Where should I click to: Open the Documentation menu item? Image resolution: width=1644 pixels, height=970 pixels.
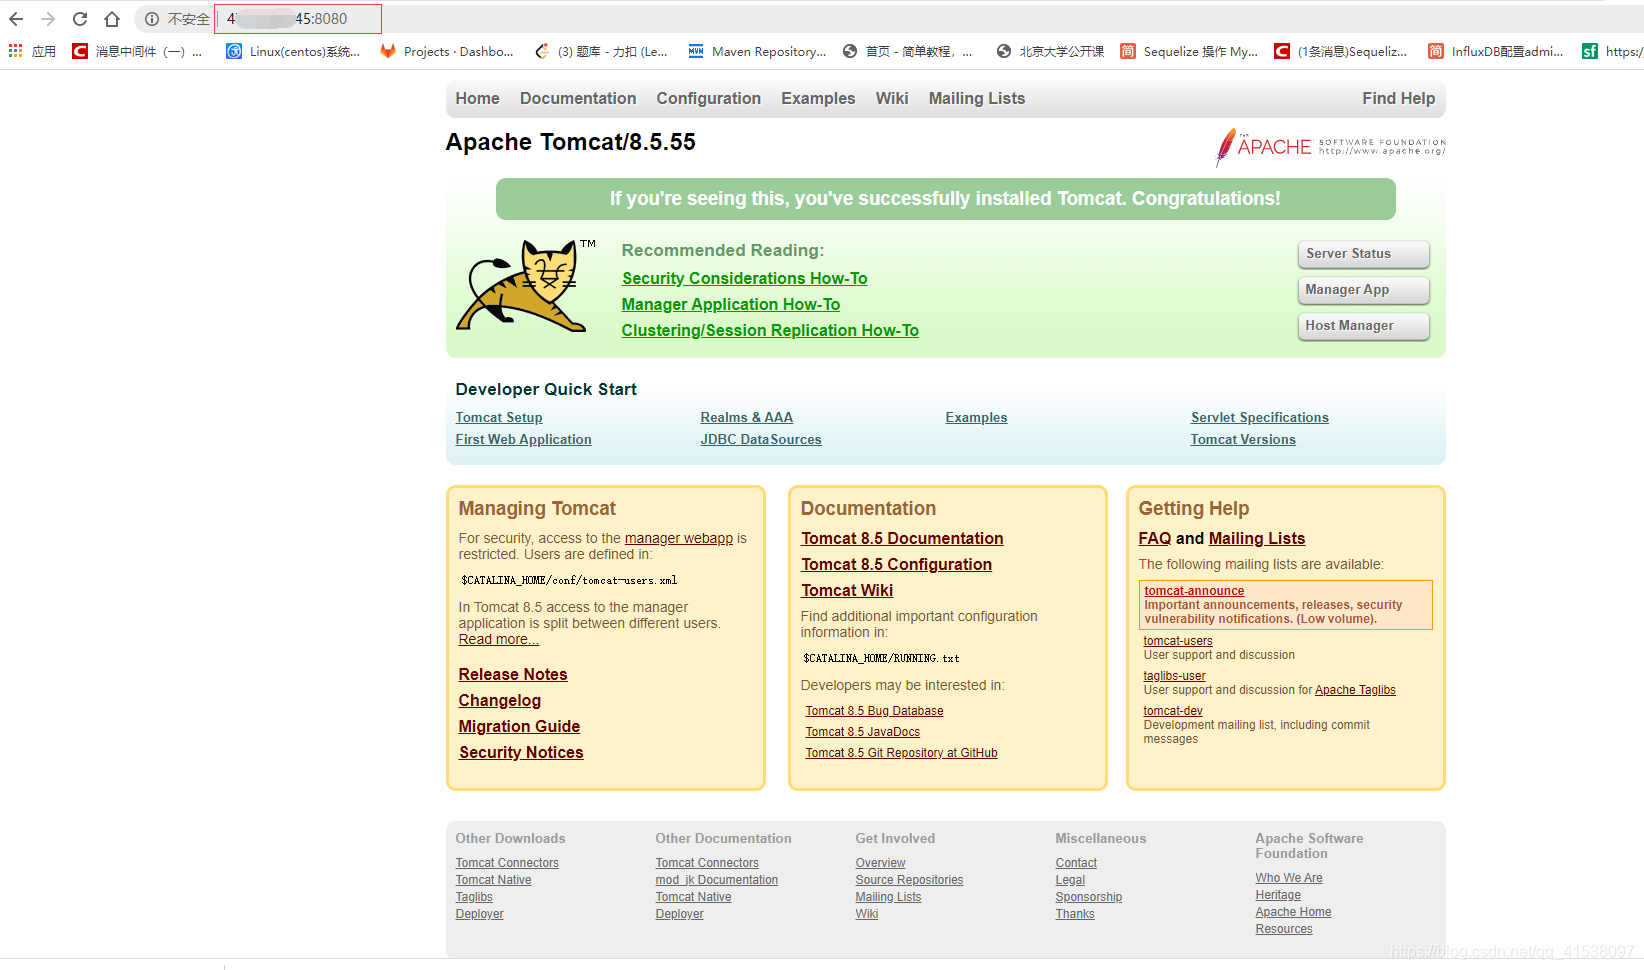(x=578, y=98)
